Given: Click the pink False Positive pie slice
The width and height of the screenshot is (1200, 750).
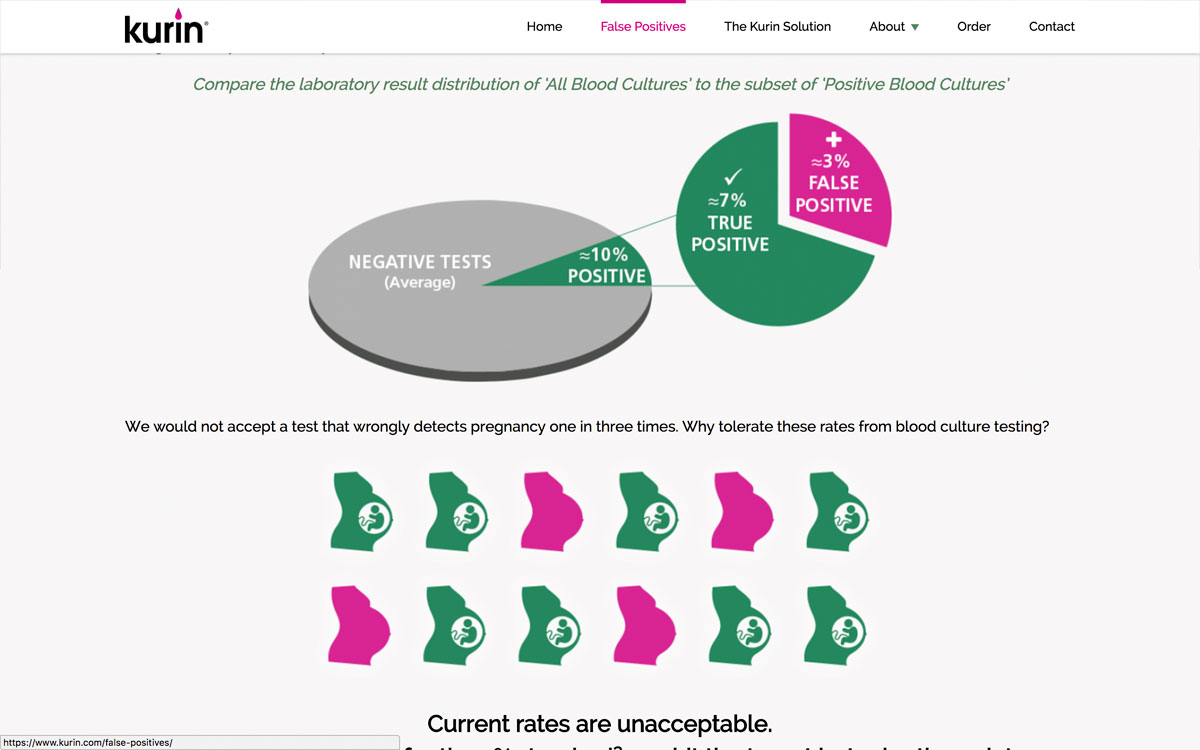Looking at the screenshot, I should [834, 175].
